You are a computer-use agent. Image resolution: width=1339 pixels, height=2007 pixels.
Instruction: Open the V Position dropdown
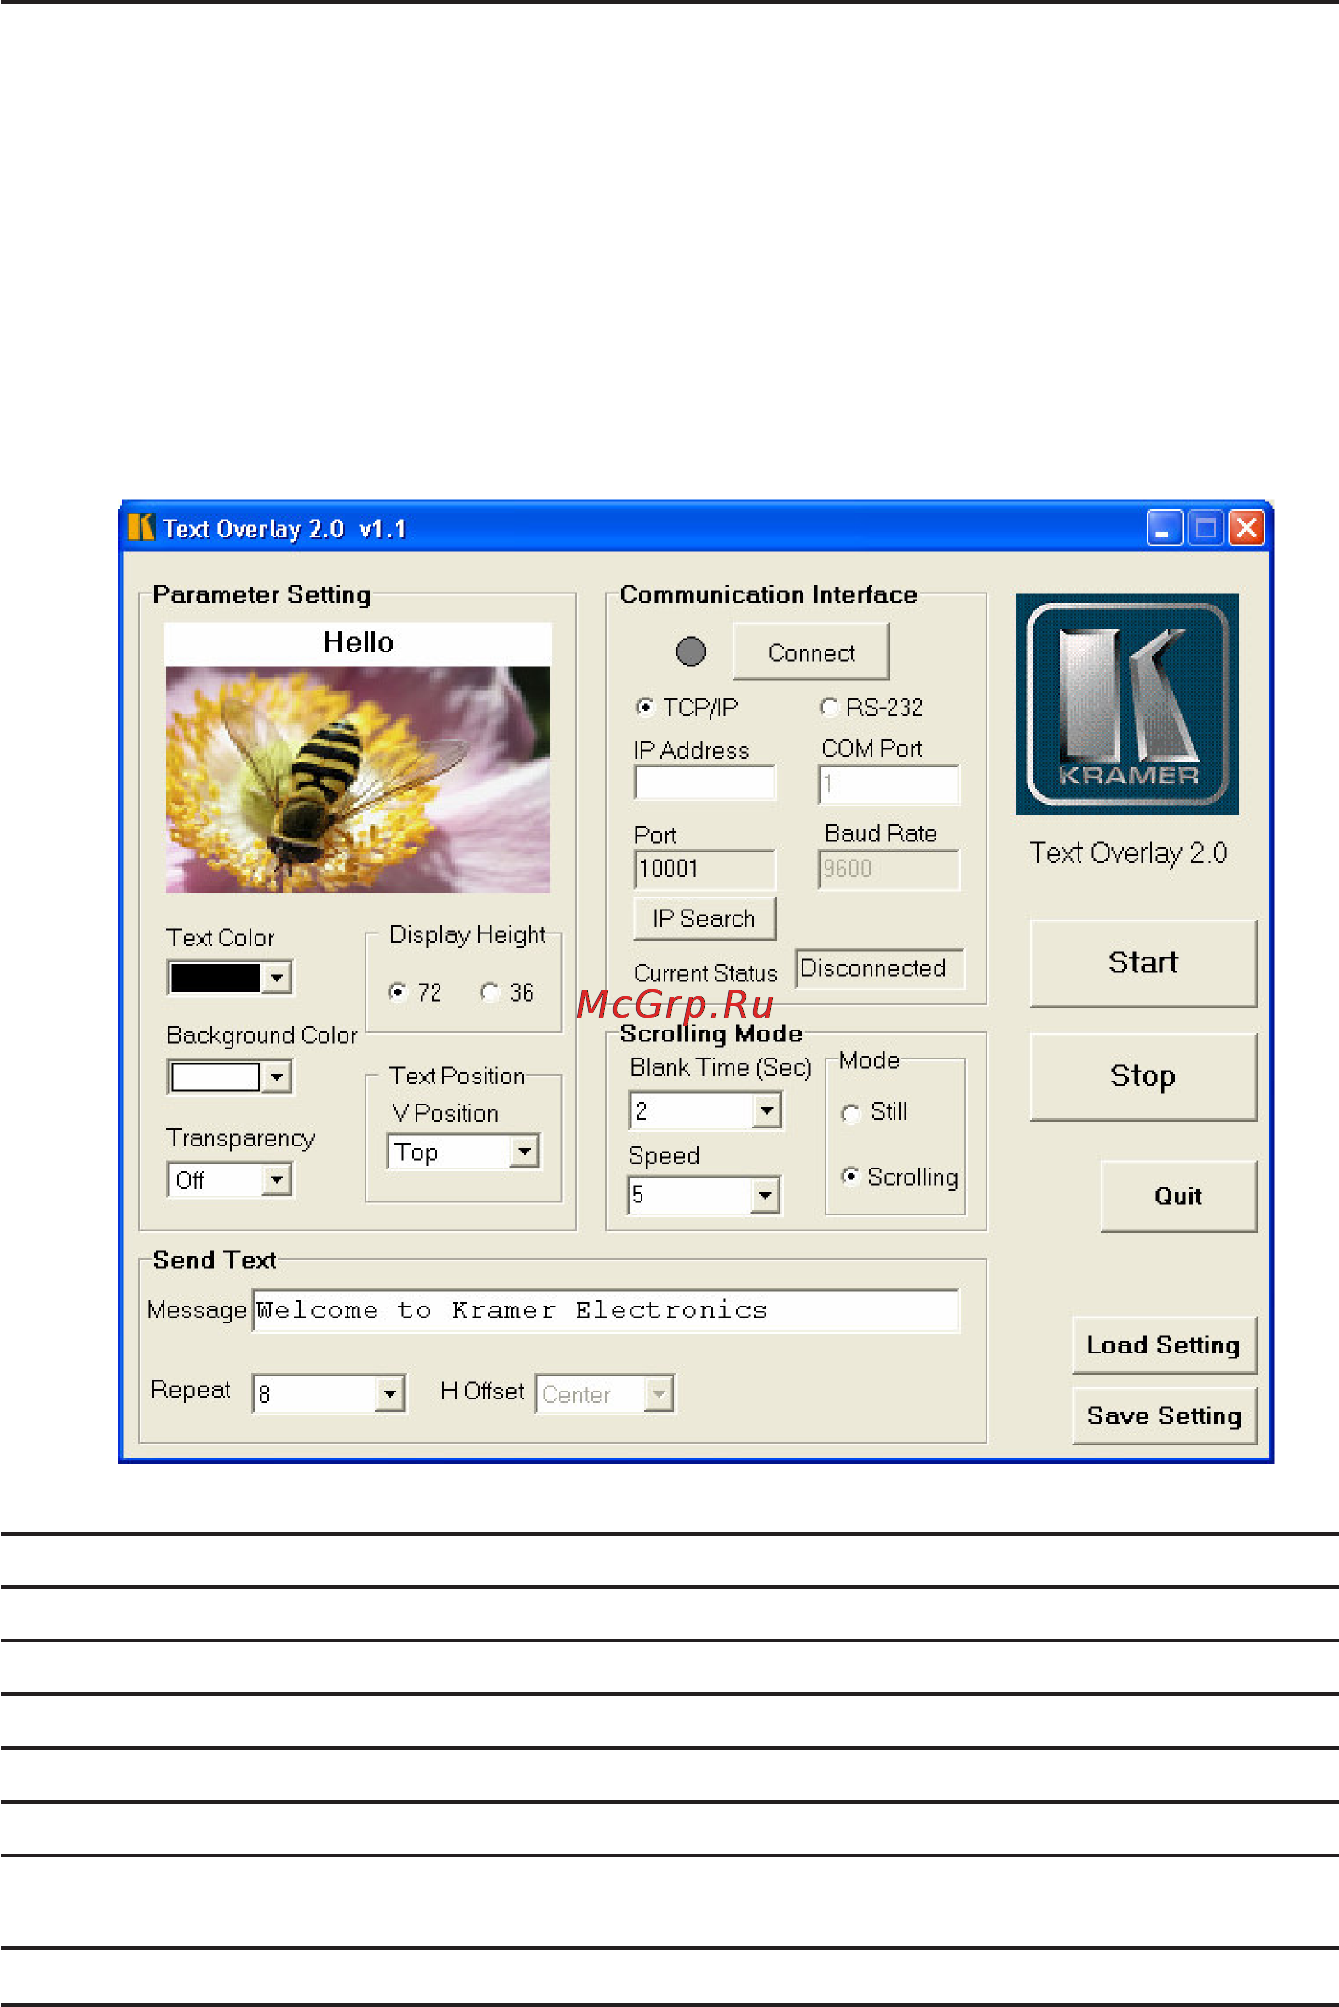point(525,1151)
